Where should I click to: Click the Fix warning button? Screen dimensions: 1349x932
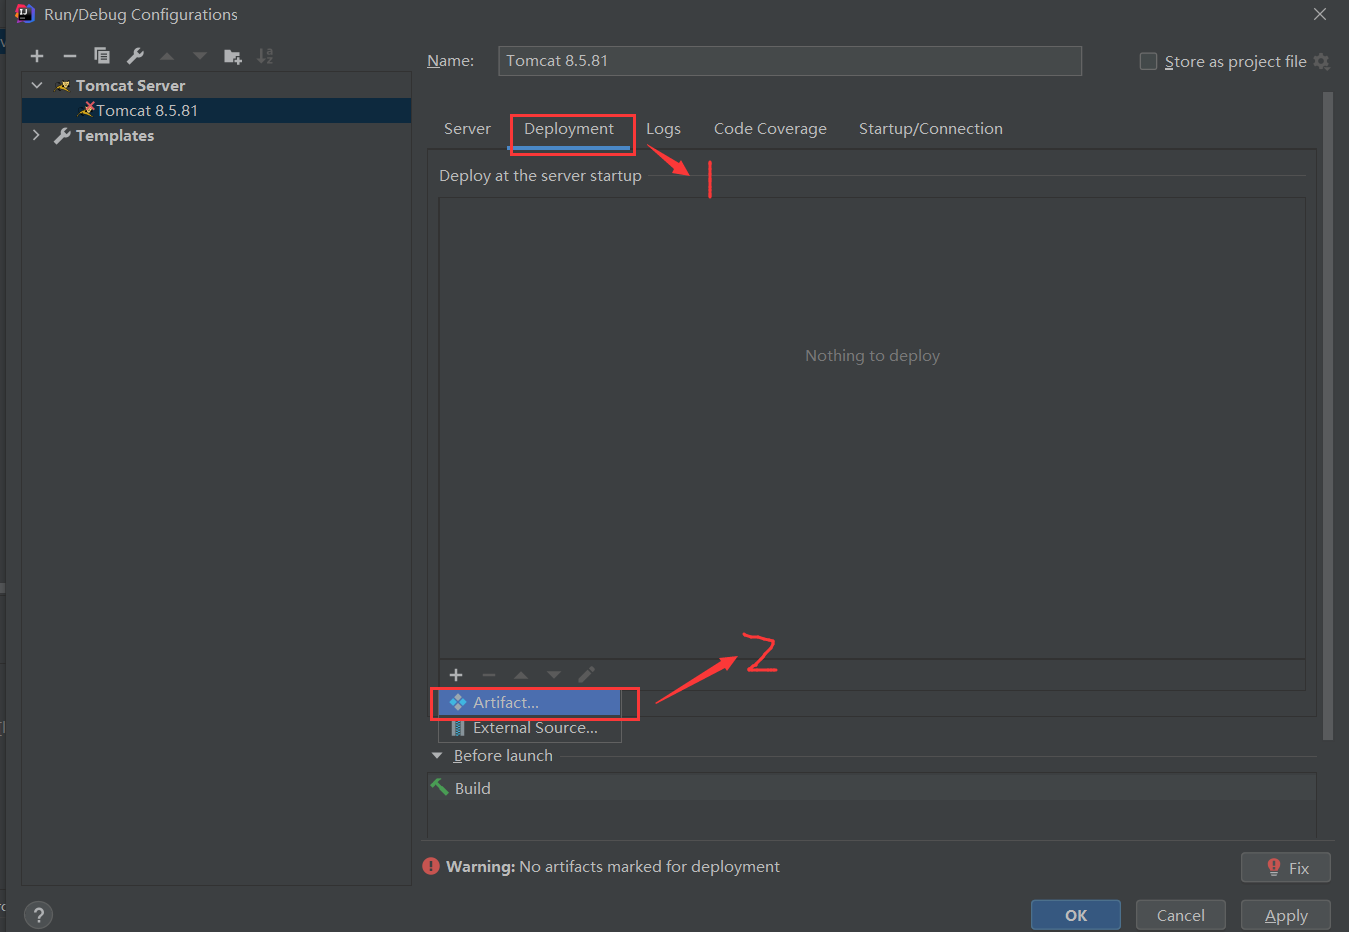pos(1285,868)
